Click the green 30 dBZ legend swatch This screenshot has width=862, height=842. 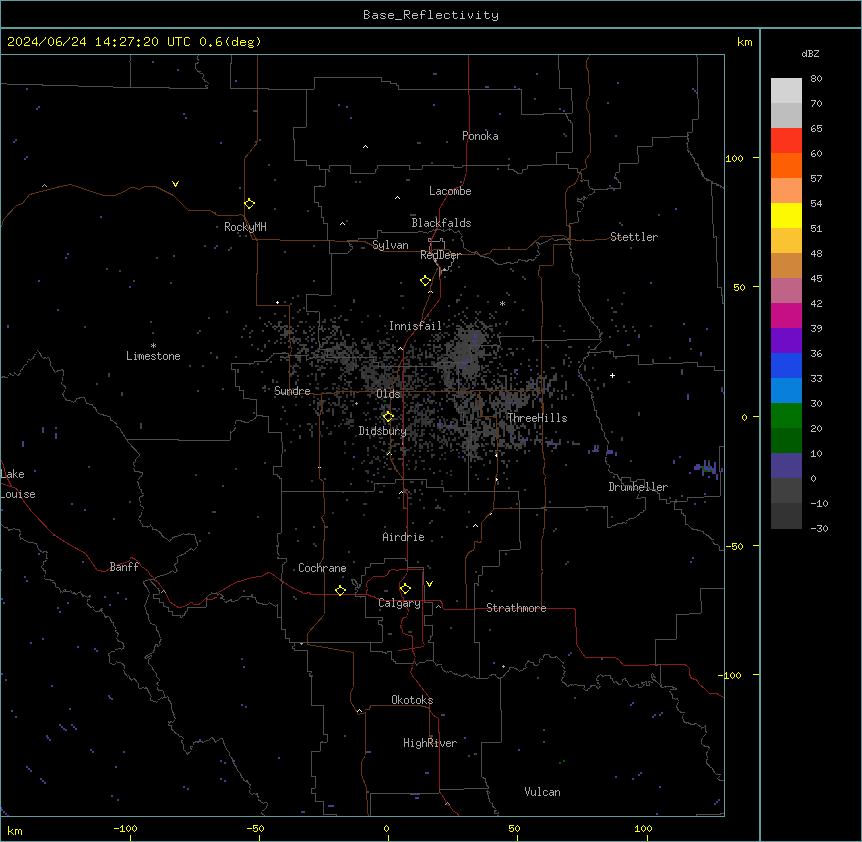[786, 416]
